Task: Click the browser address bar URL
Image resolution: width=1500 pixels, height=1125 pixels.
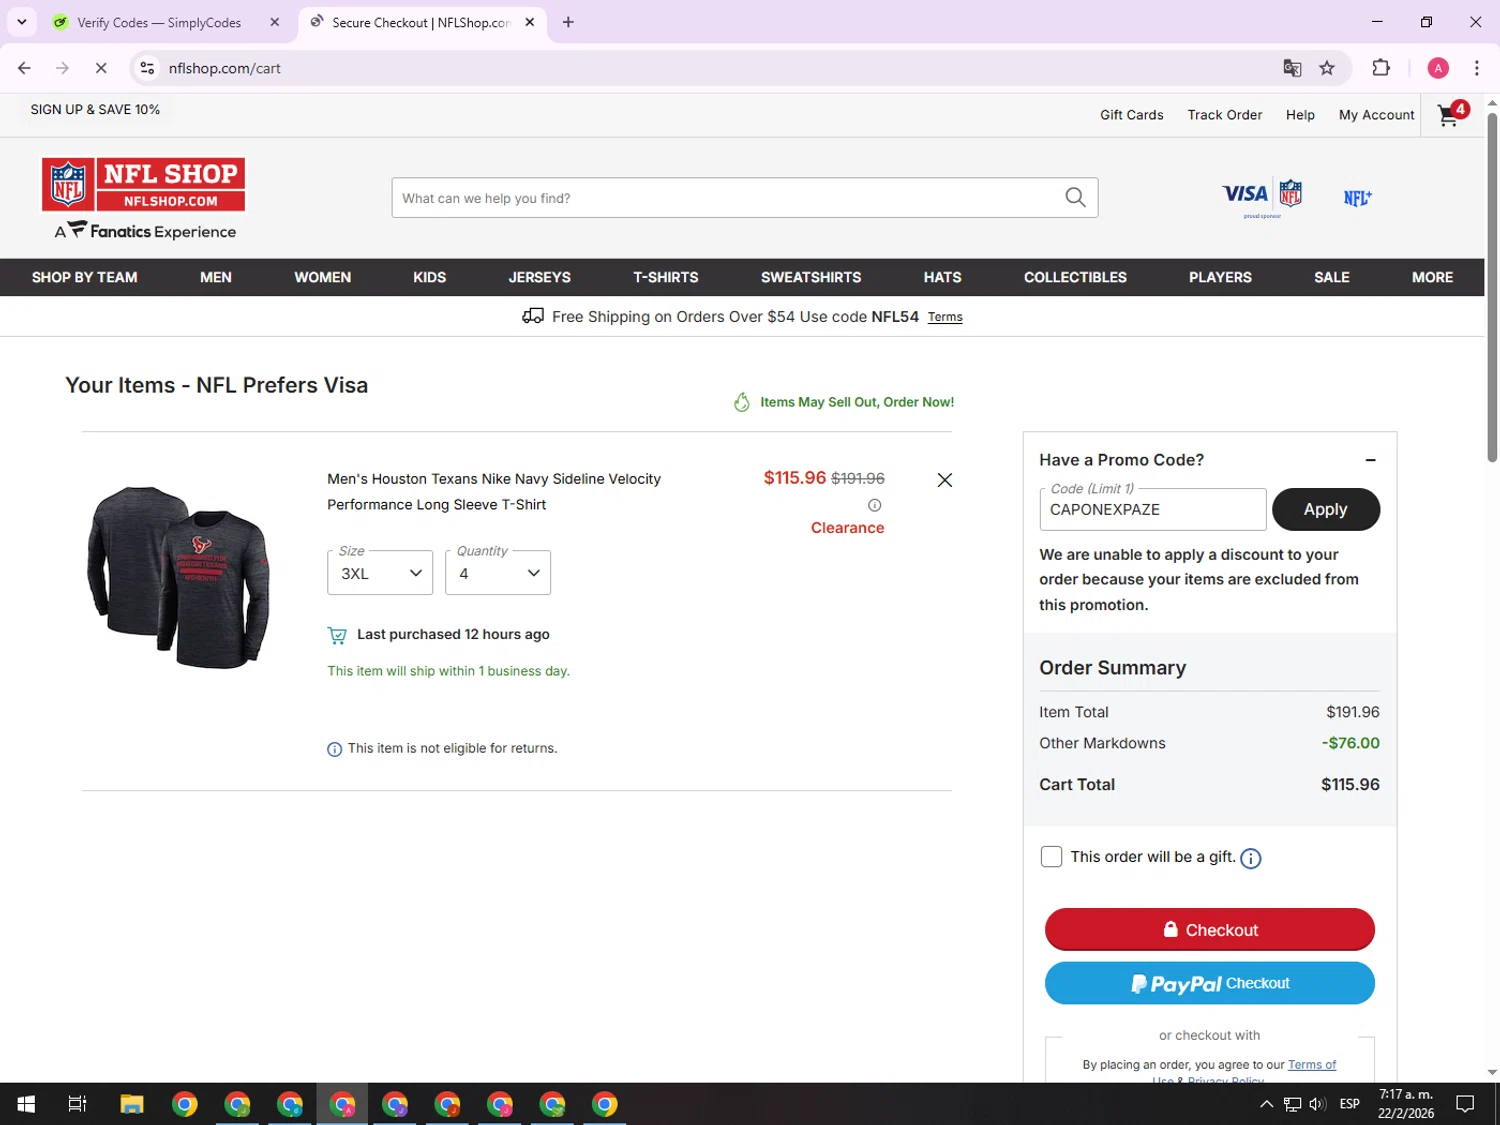Action: click(x=225, y=68)
